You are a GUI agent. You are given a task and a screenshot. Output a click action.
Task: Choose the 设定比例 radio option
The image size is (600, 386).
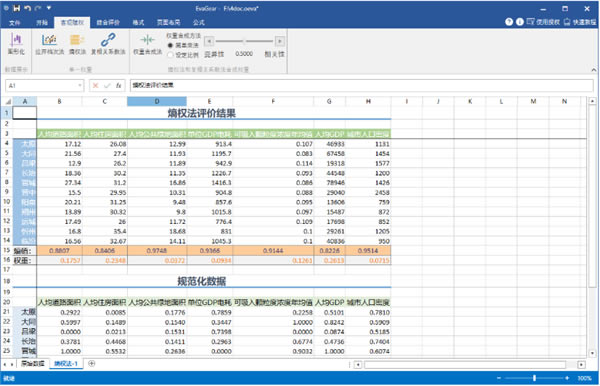(183, 55)
